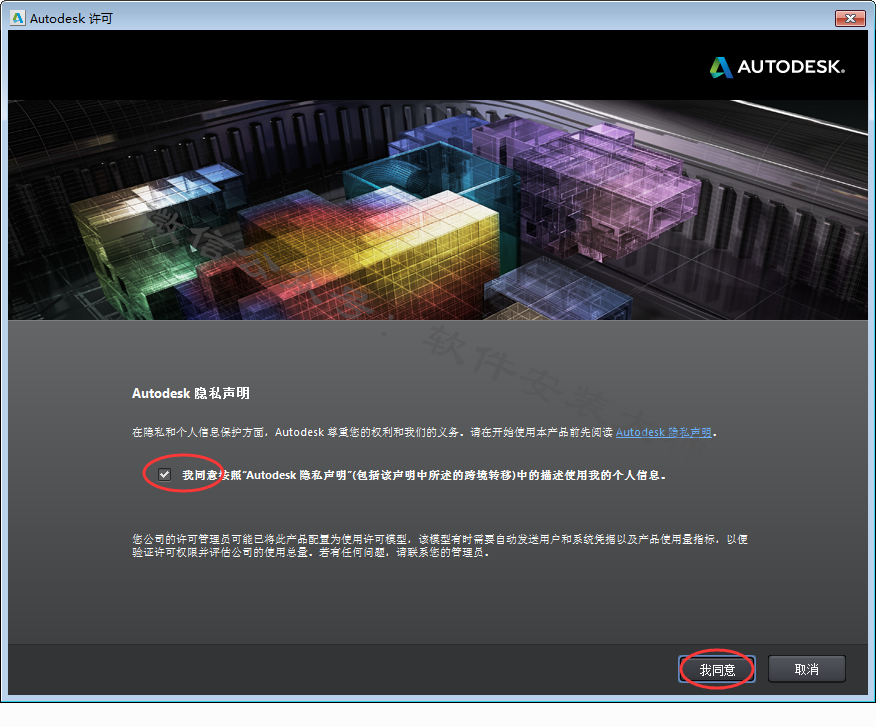Image resolution: width=876 pixels, height=727 pixels.
Task: Click the paragraph beginning 您公司的许可管理员
Action: tap(440, 546)
